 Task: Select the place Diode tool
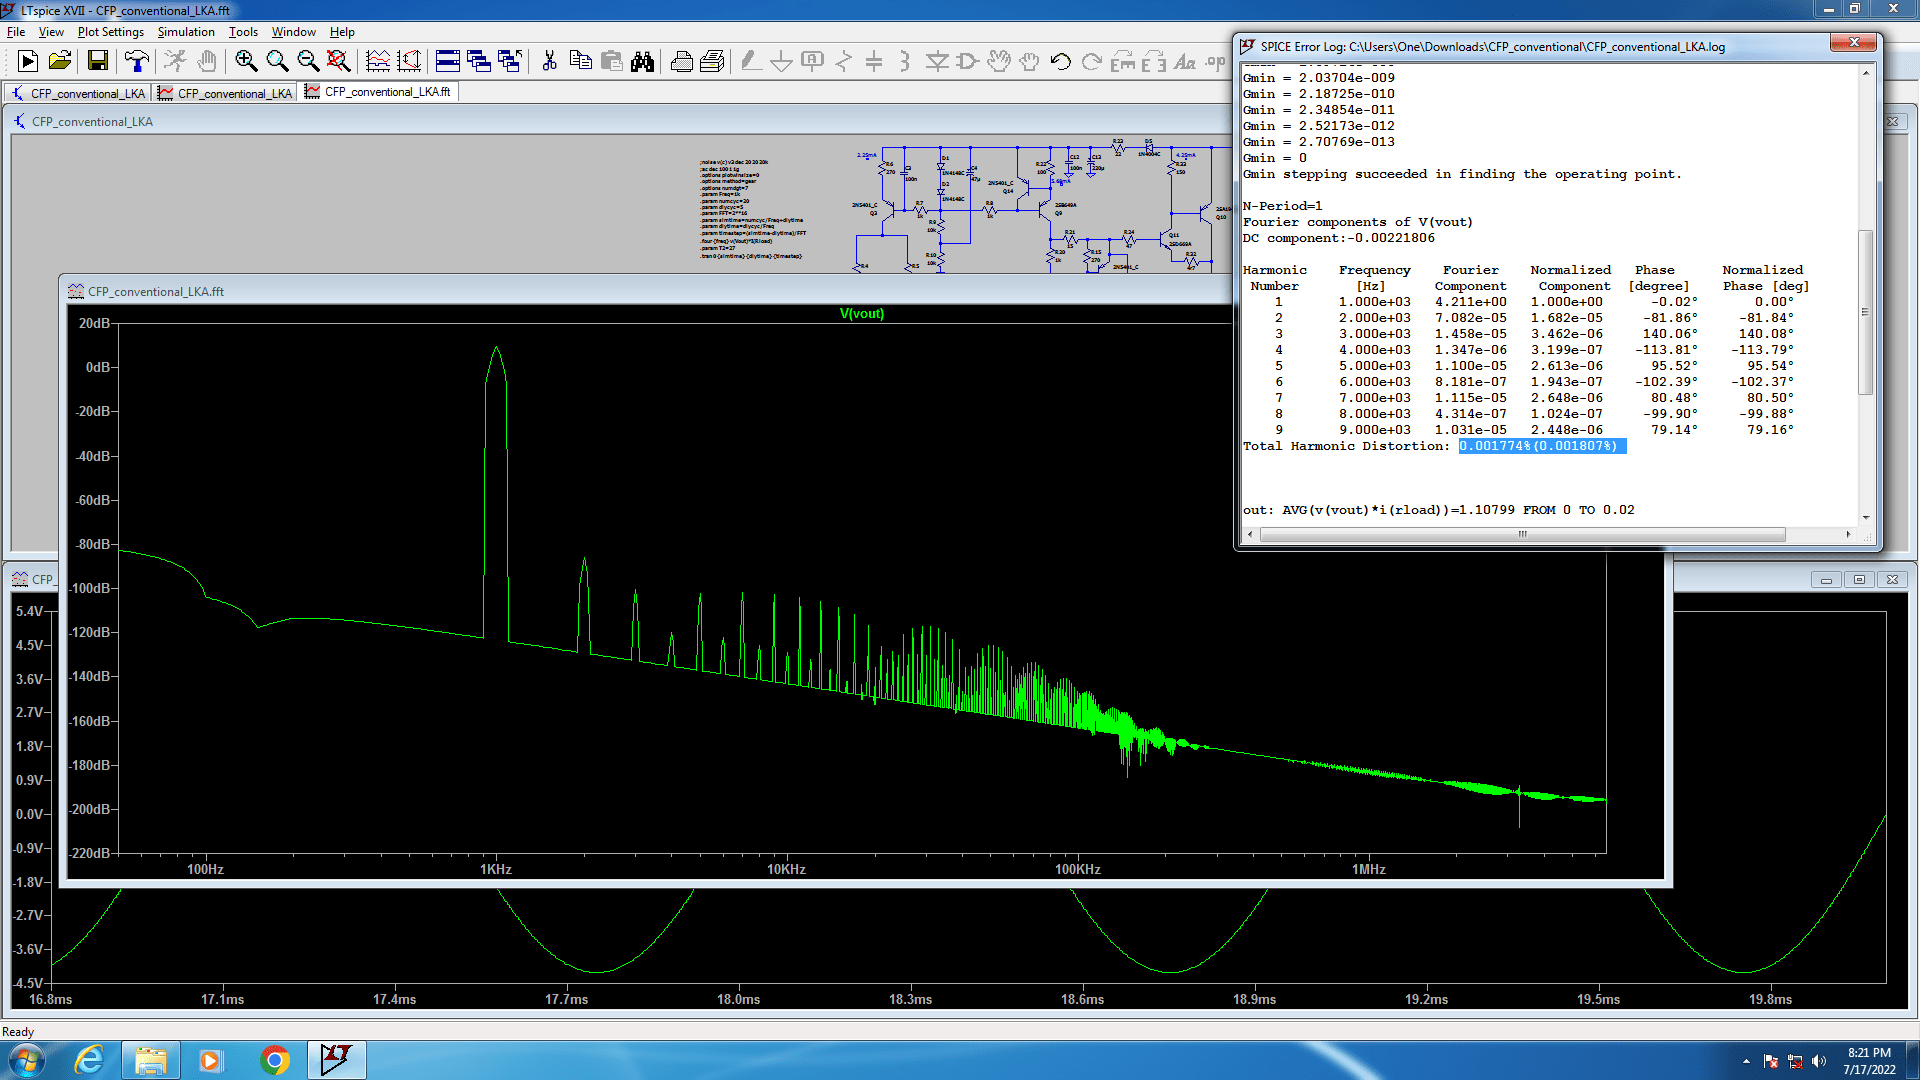pyautogui.click(x=937, y=62)
